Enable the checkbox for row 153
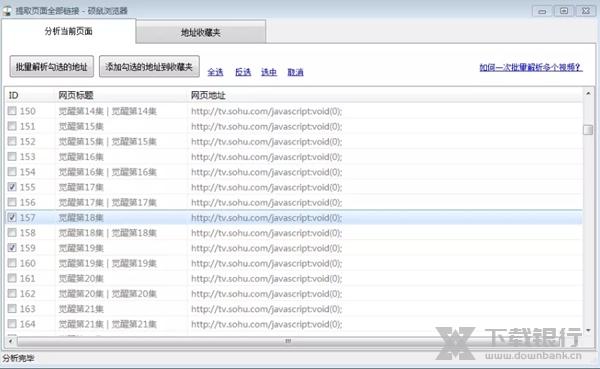The height and width of the screenshot is (369, 600). tap(12, 157)
